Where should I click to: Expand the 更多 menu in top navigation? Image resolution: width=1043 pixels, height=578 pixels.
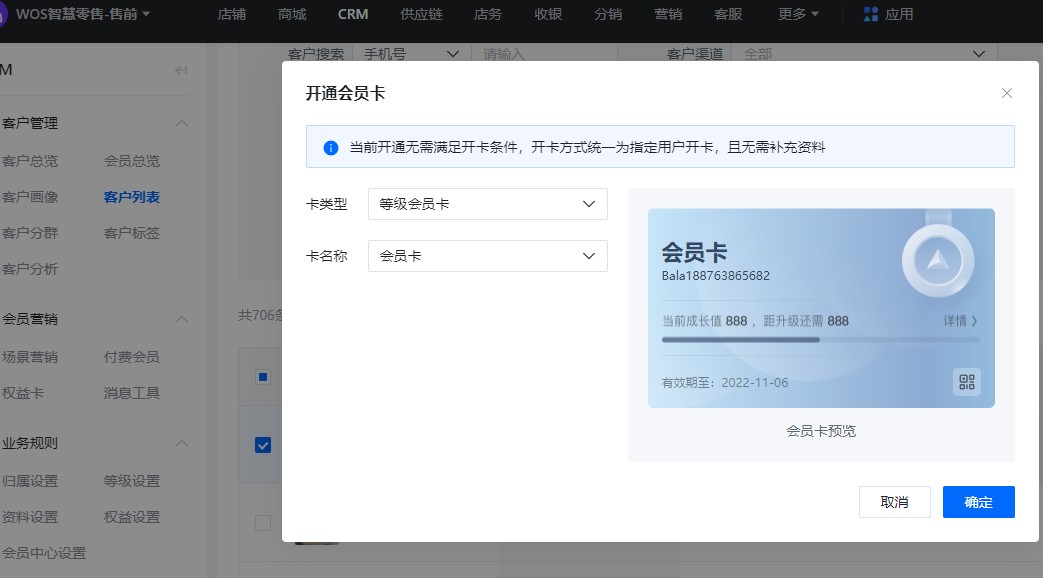click(x=798, y=14)
